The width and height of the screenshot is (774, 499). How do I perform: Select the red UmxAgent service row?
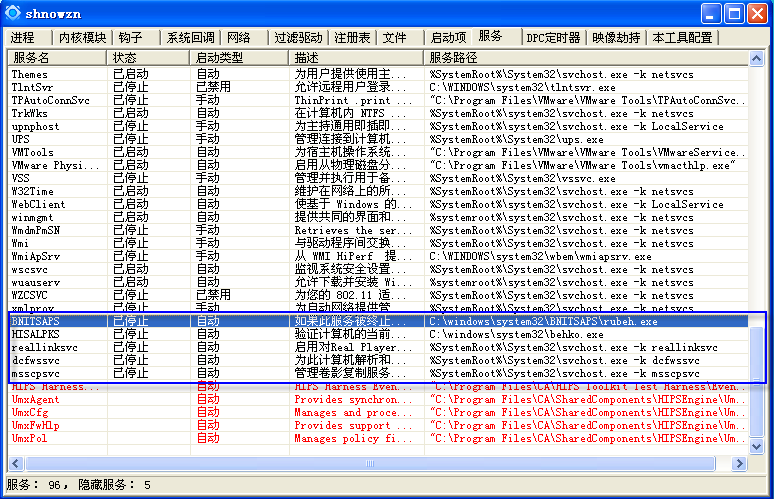[x=378, y=399]
